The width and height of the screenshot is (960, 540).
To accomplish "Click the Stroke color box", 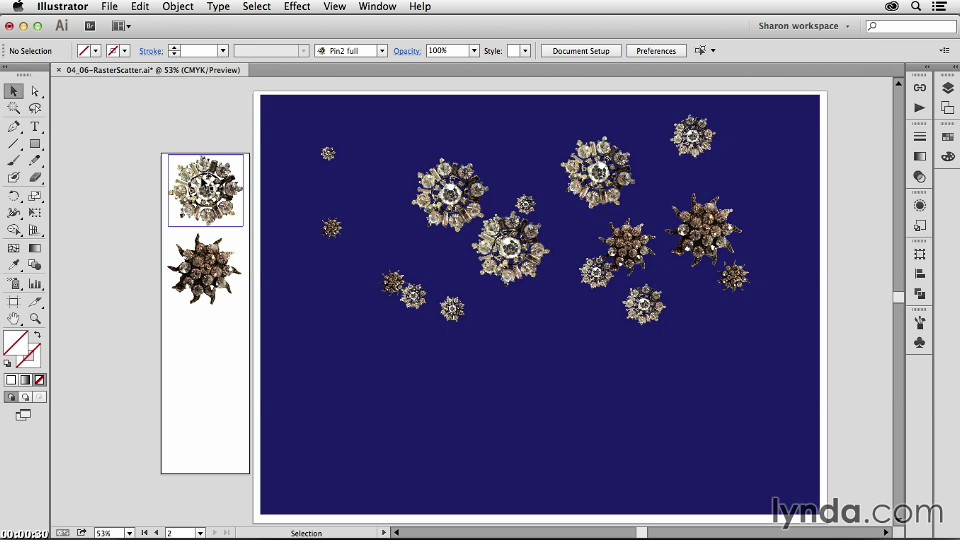I will pos(31,354).
